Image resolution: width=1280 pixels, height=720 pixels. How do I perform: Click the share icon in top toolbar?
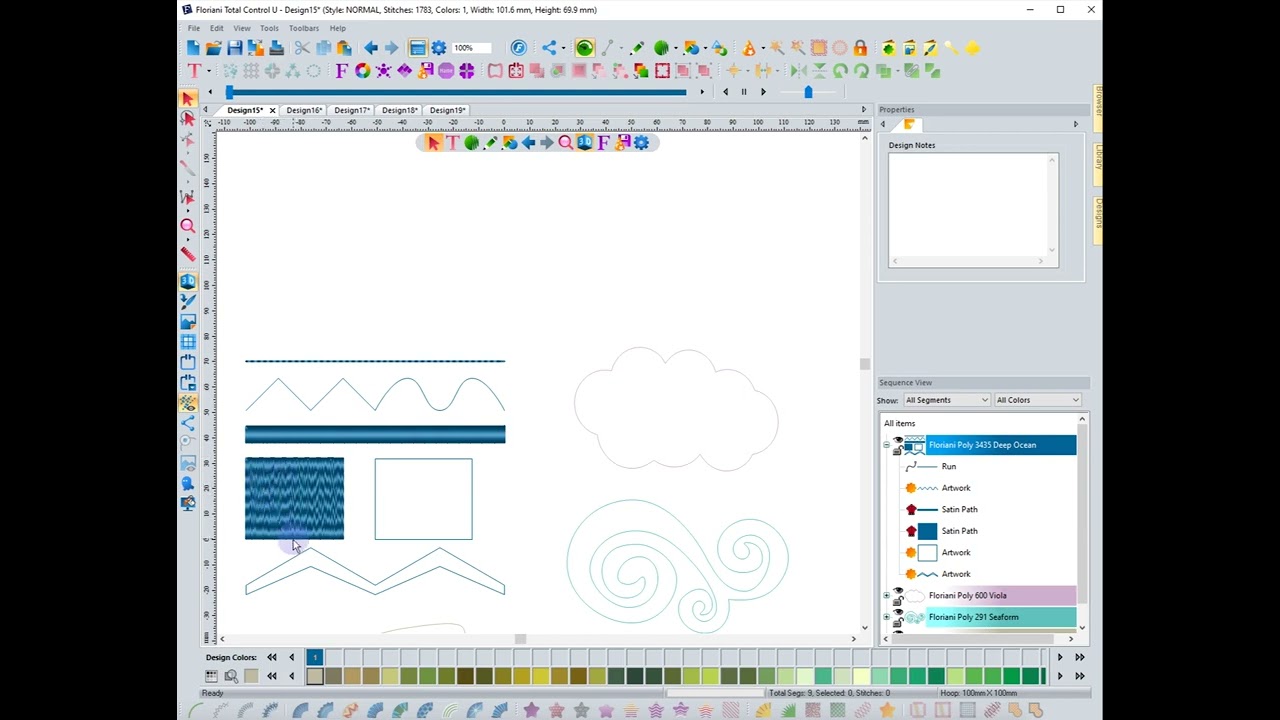548,48
